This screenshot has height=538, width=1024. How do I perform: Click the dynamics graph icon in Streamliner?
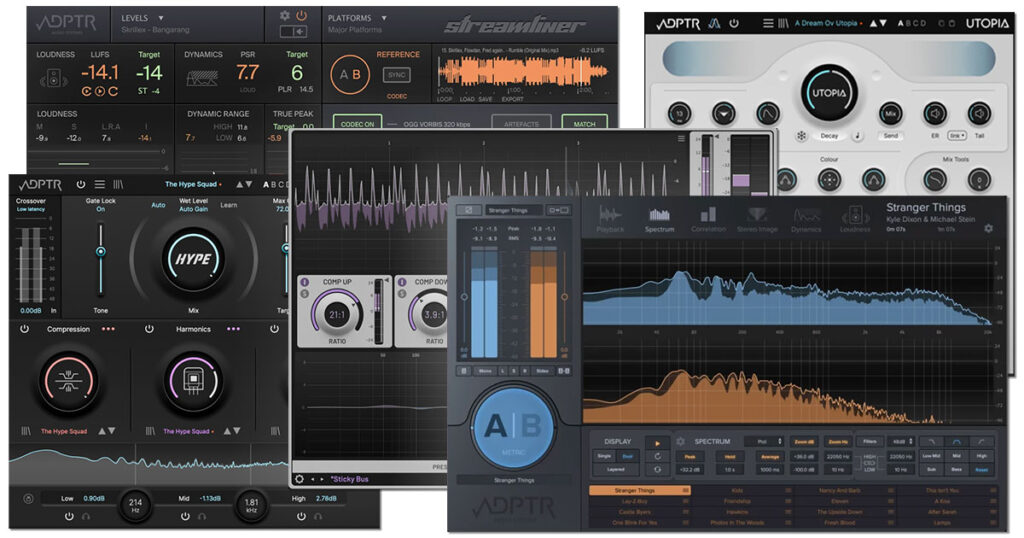click(x=202, y=78)
